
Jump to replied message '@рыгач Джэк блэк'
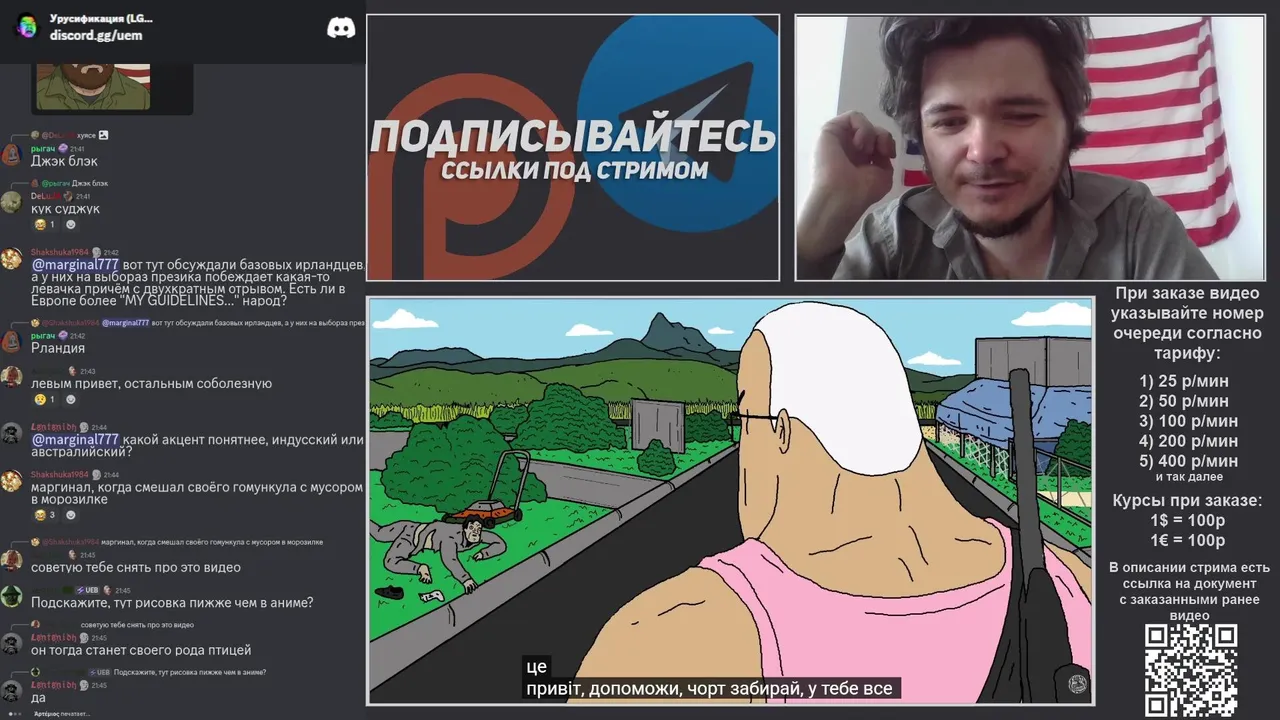(70, 183)
